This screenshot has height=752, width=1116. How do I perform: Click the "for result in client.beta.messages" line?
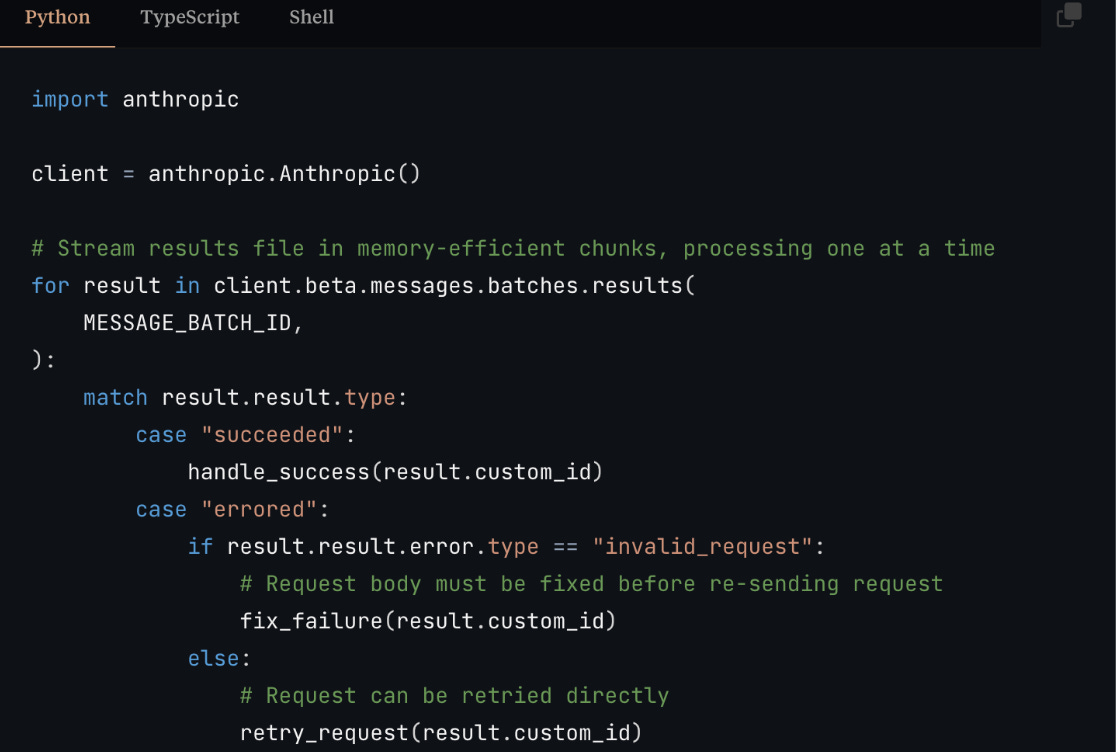coord(363,285)
